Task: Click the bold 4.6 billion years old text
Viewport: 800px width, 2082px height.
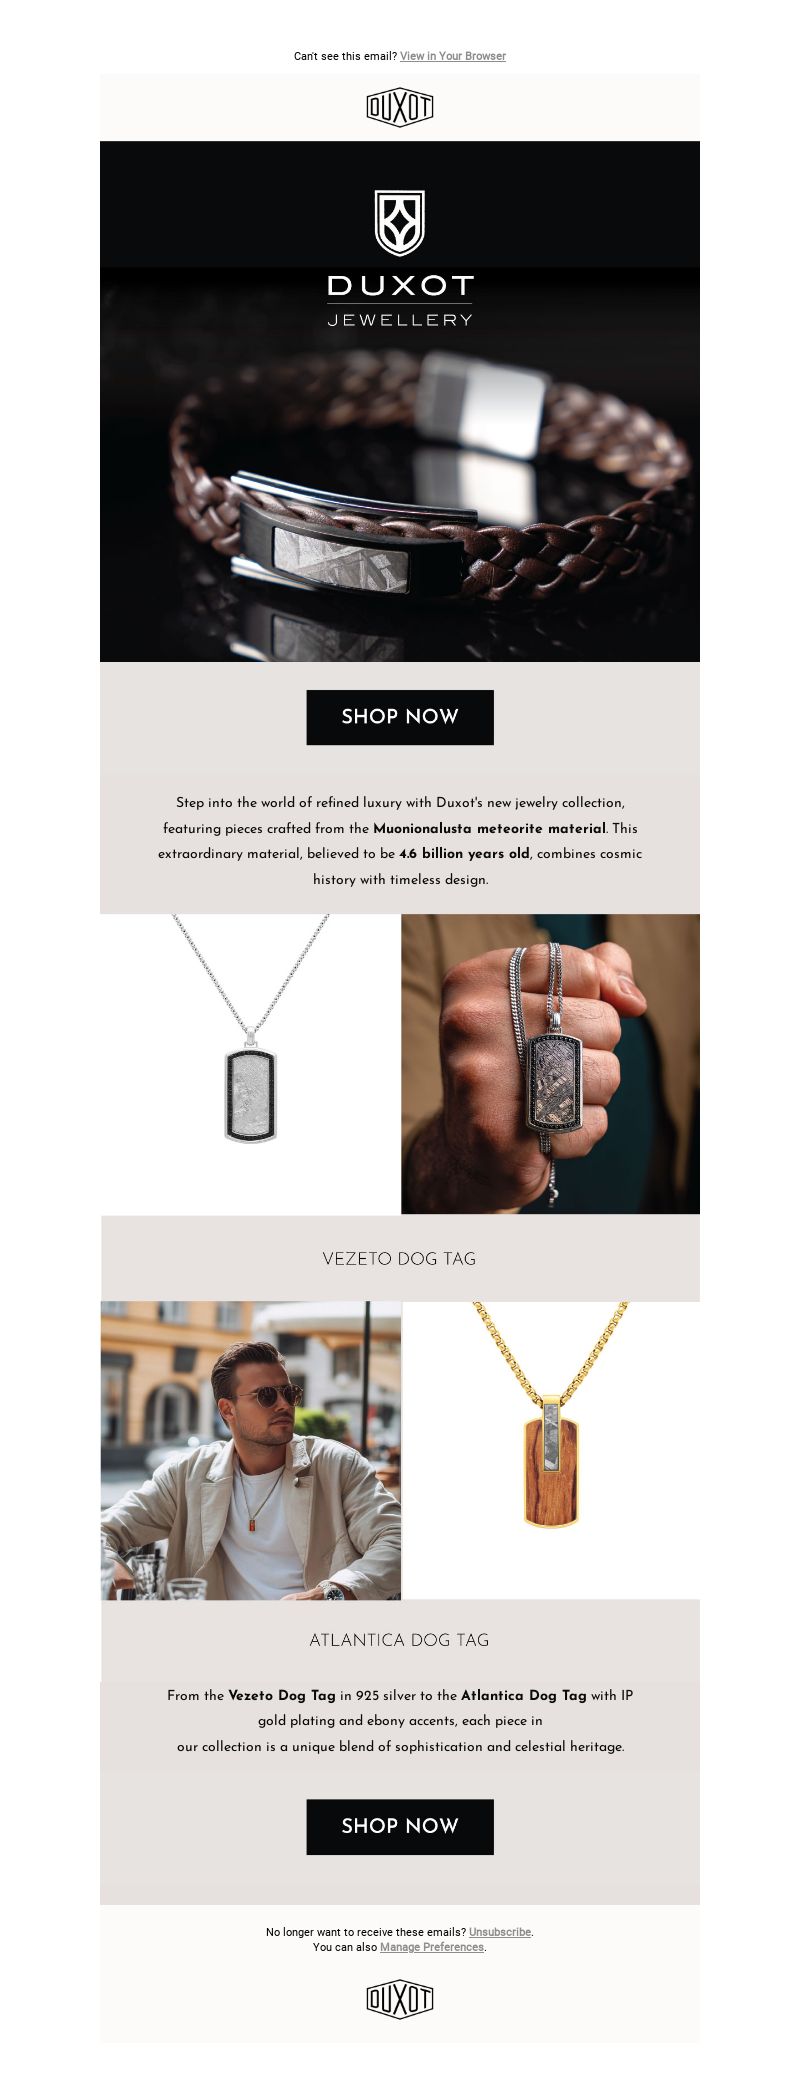Action: pos(464,853)
